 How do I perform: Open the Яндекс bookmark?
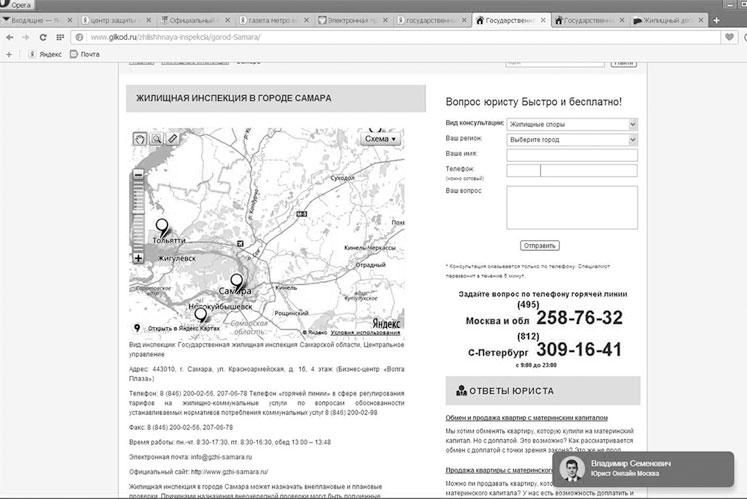click(x=45, y=54)
